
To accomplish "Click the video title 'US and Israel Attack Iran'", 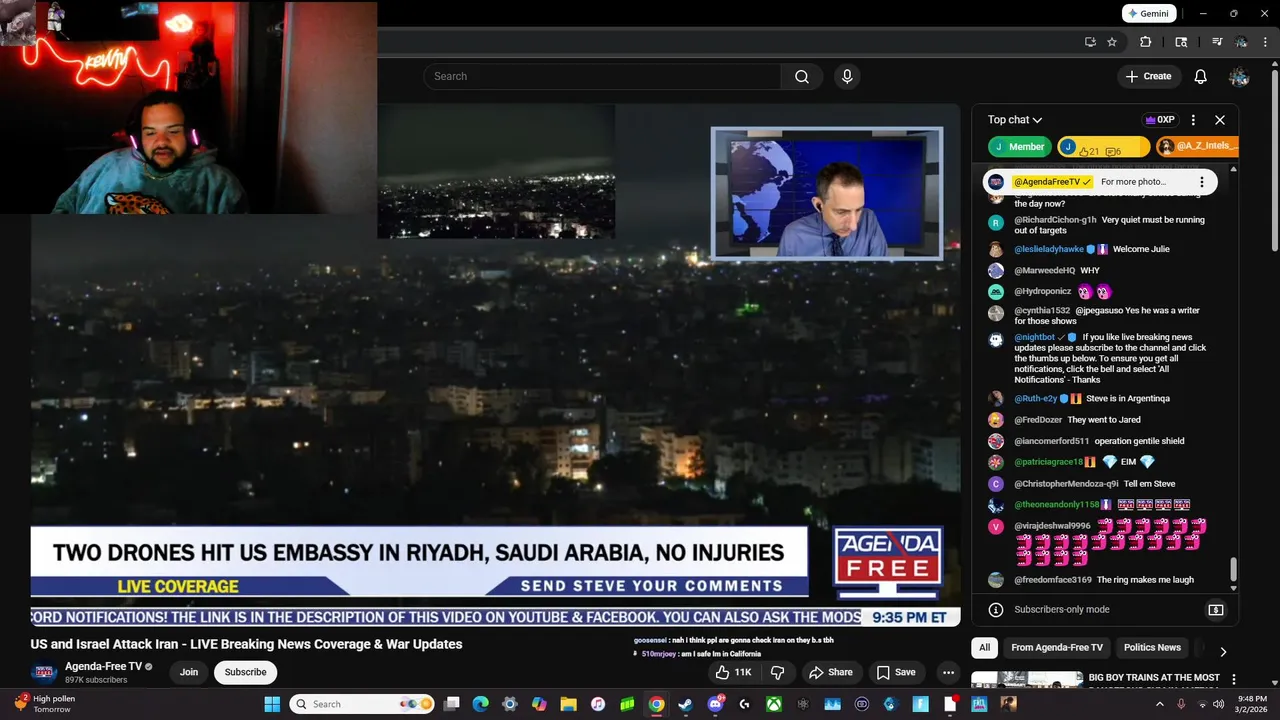I will click(246, 644).
